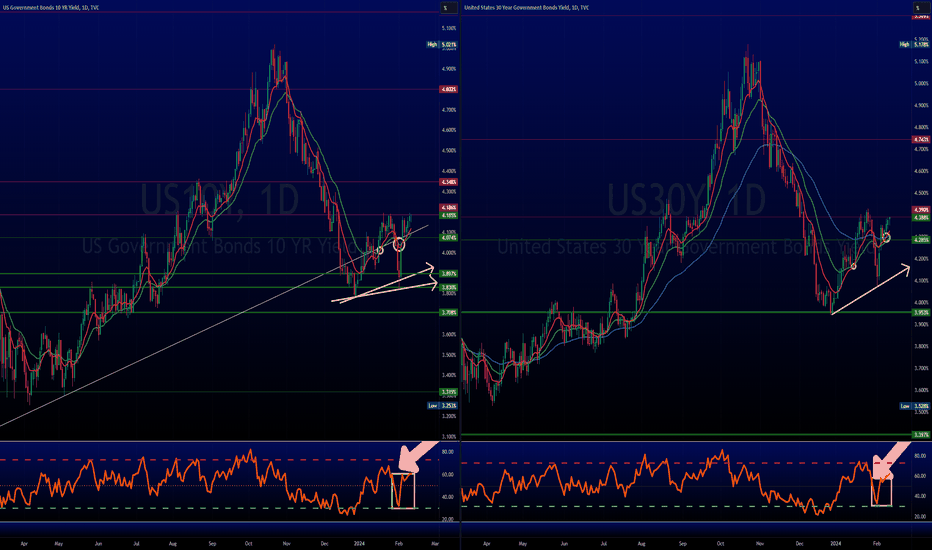Click the Oct date on US10Y time axis
This screenshot has width=932, height=550.
click(x=248, y=543)
